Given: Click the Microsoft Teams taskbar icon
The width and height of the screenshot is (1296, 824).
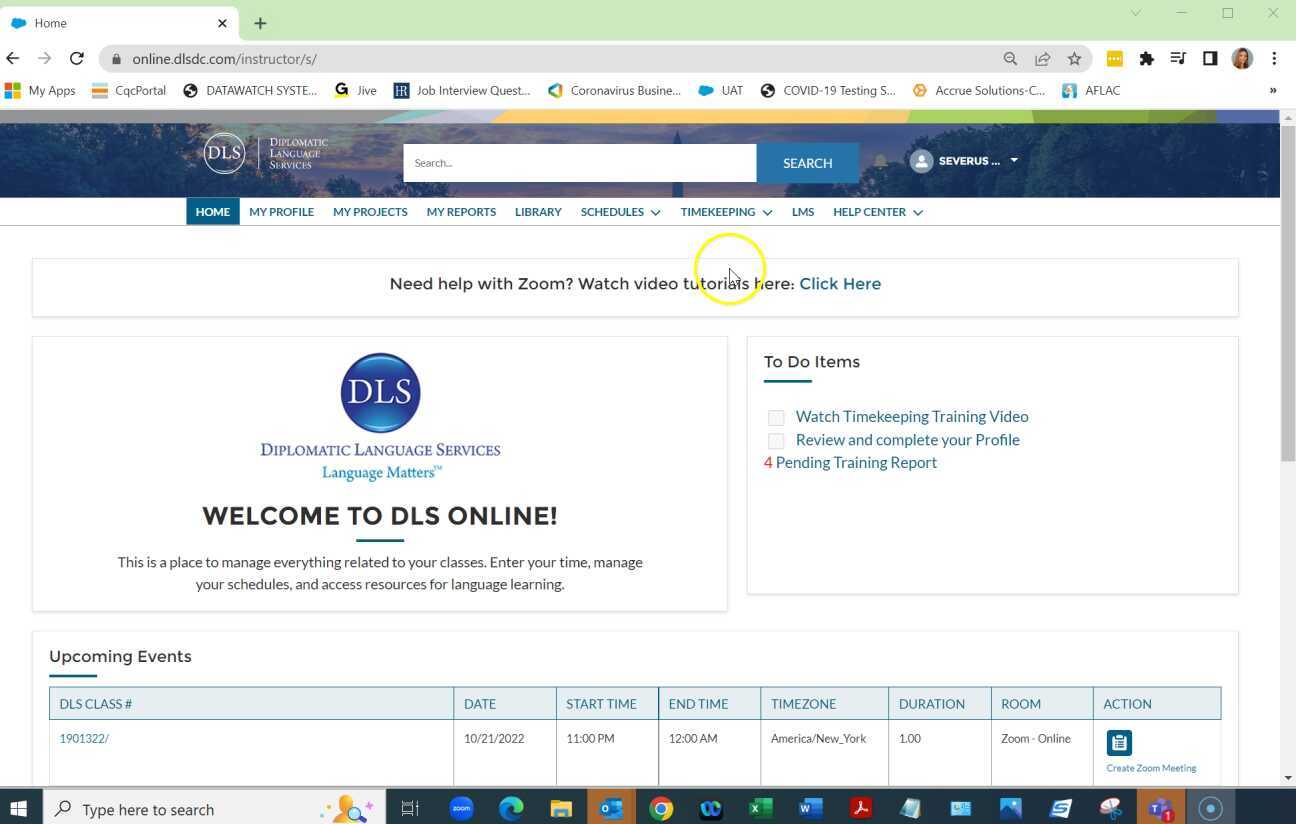Looking at the screenshot, I should click(1160, 809).
